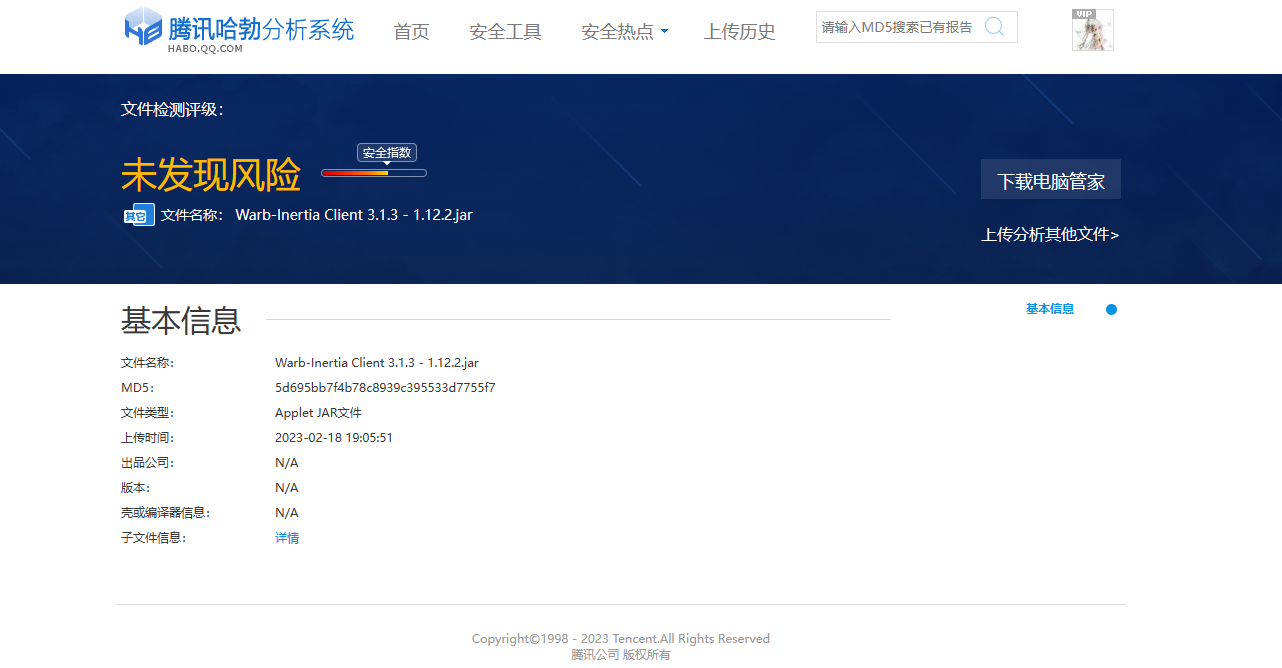
Task: Open the 详情 sub-file link
Action: (287, 538)
